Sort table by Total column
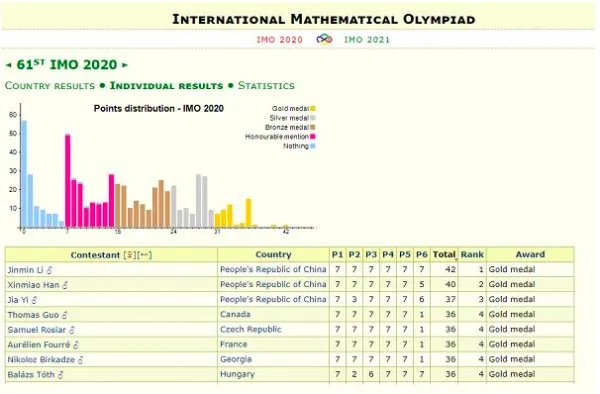This screenshot has width=600, height=394. (x=444, y=255)
